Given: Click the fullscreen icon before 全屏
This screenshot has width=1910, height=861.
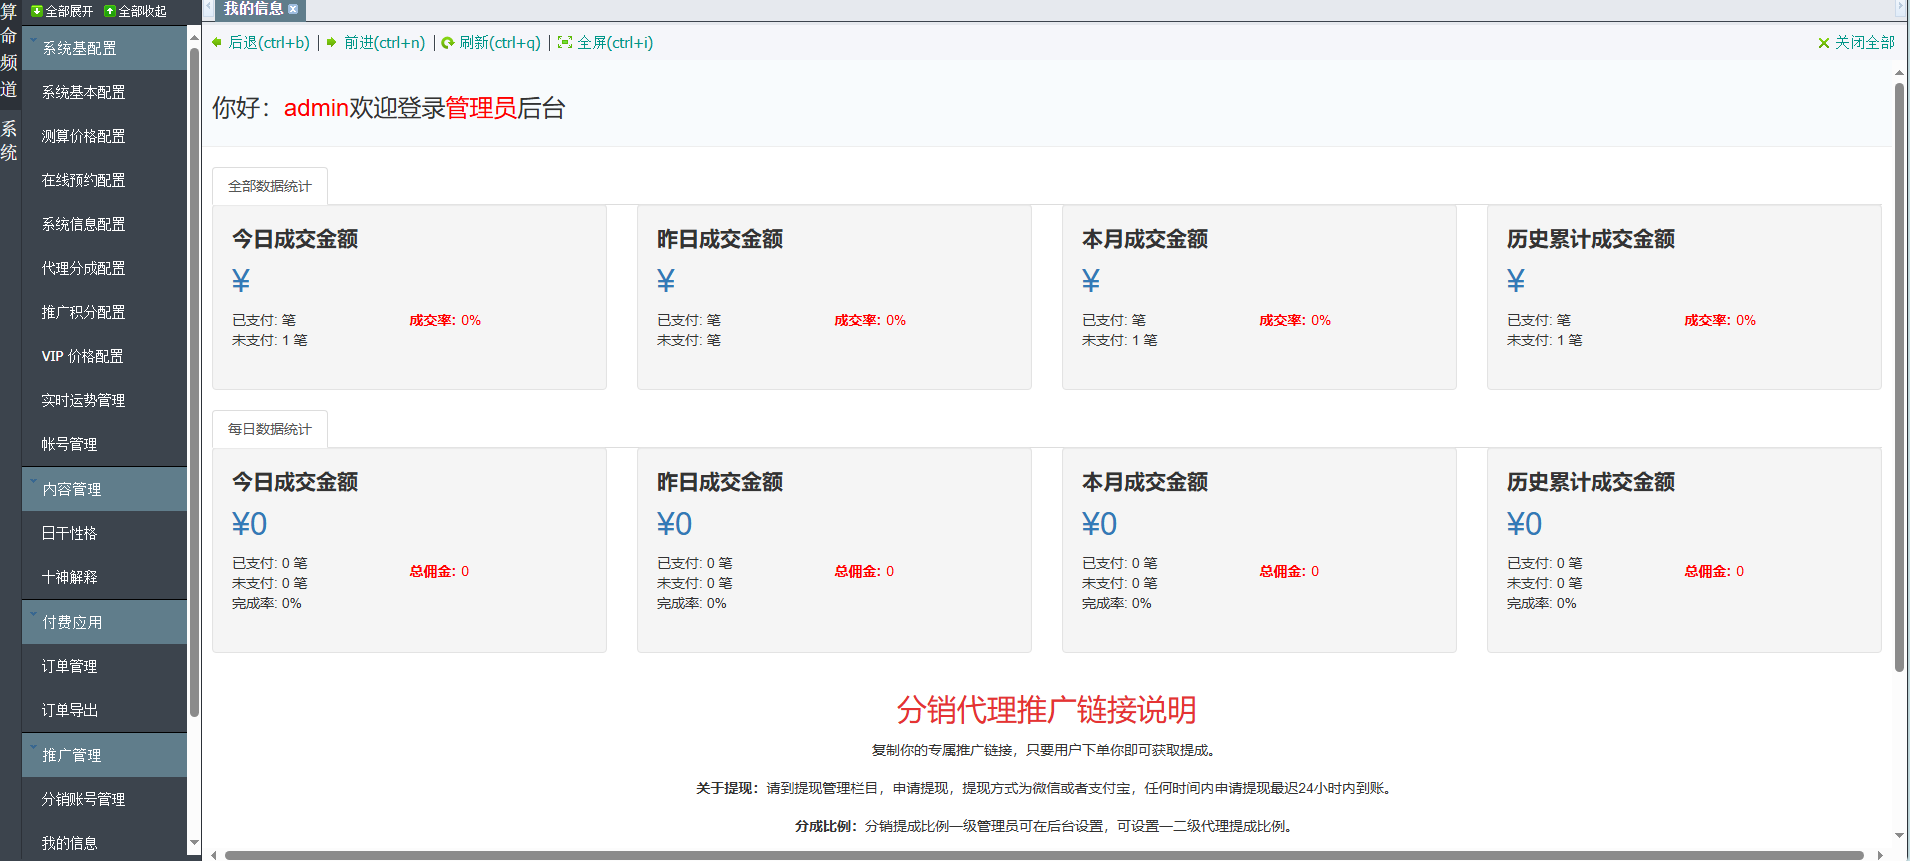Looking at the screenshot, I should coord(565,42).
